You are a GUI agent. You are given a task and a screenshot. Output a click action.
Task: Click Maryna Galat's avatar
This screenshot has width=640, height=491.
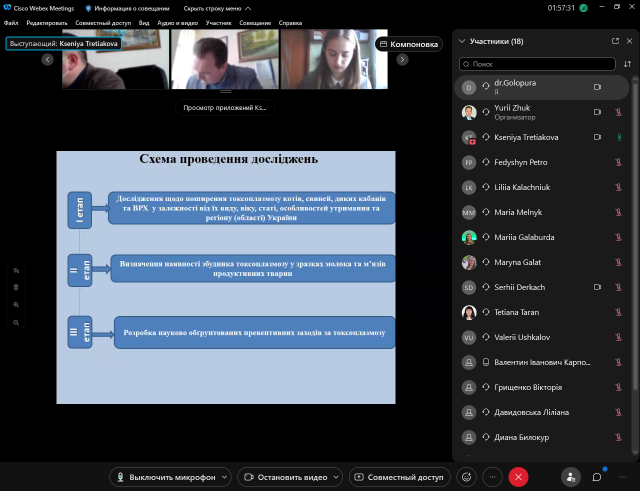pyautogui.click(x=469, y=262)
